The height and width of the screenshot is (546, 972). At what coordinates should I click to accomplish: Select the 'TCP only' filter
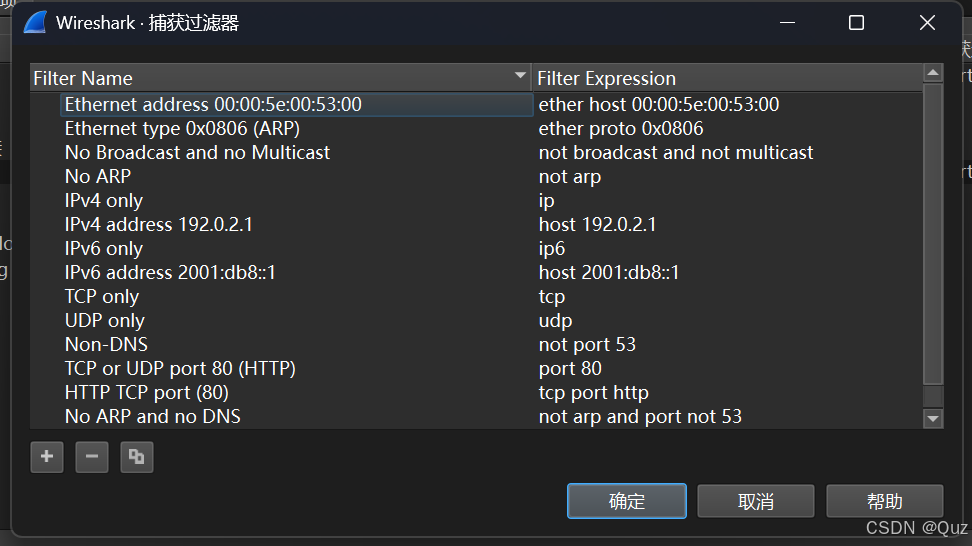click(102, 297)
